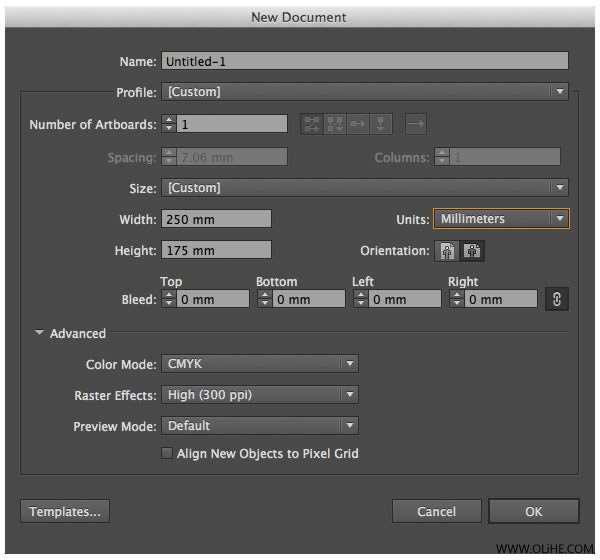600x560 pixels.
Task: Click the Grid by Row artboard layout icon
Action: pyautogui.click(x=312, y=124)
